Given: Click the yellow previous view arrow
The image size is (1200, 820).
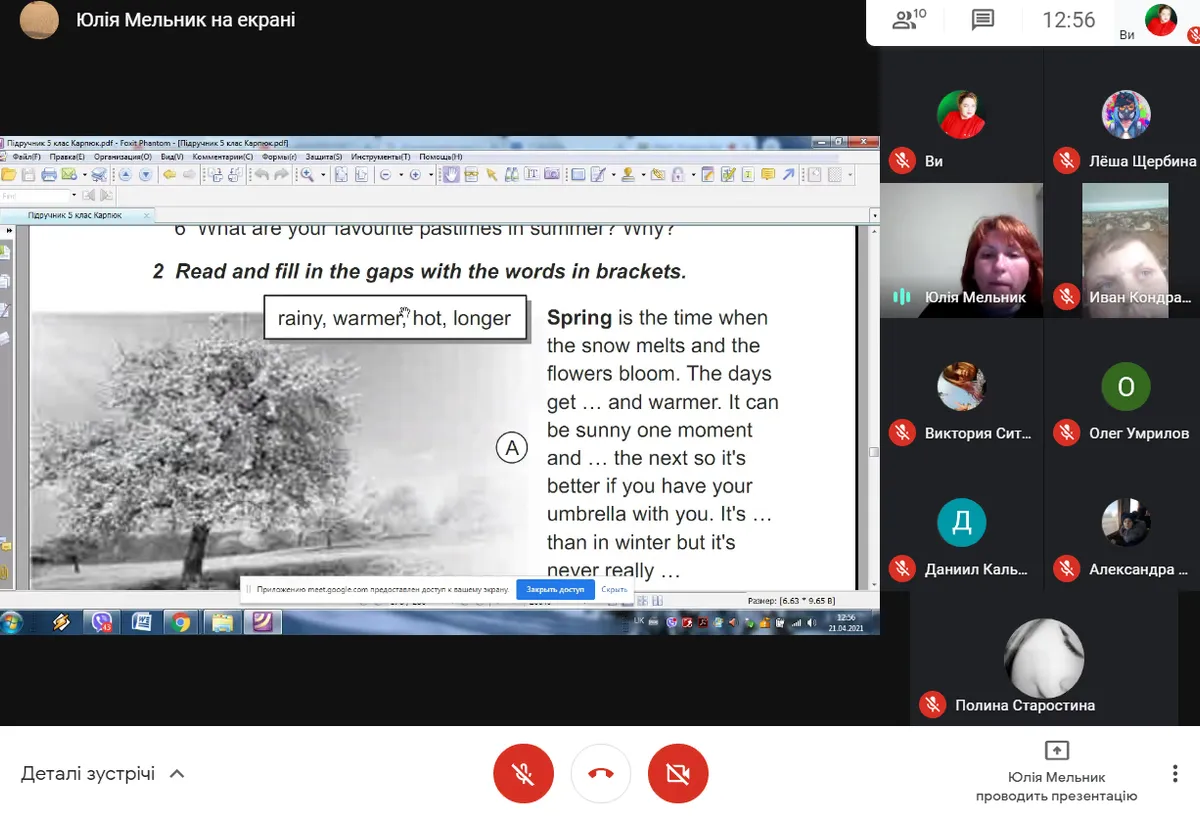Looking at the screenshot, I should [x=169, y=175].
